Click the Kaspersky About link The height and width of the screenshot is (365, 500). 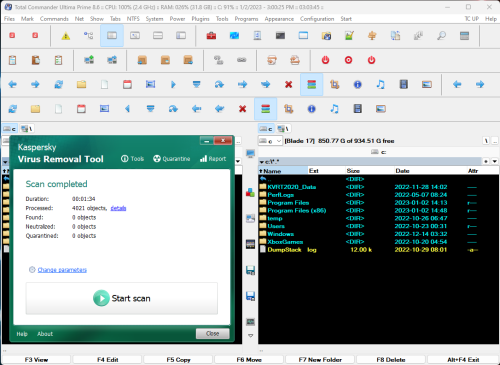(45, 334)
